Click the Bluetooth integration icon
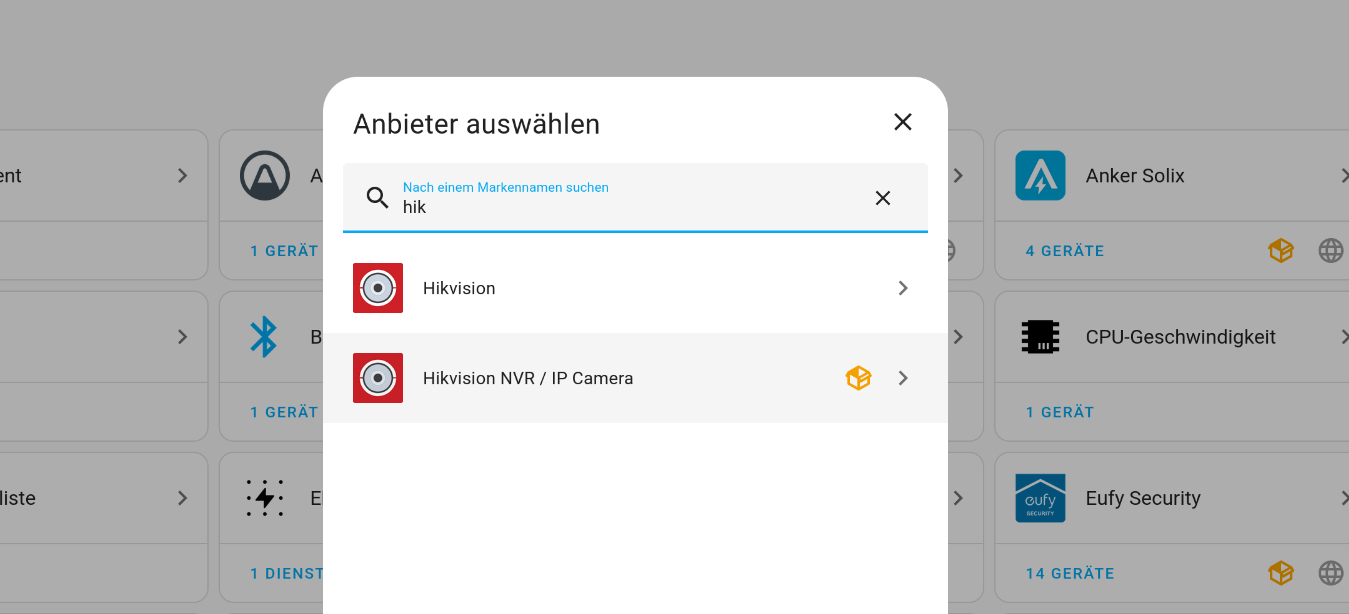The image size is (1349, 614). coord(263,337)
